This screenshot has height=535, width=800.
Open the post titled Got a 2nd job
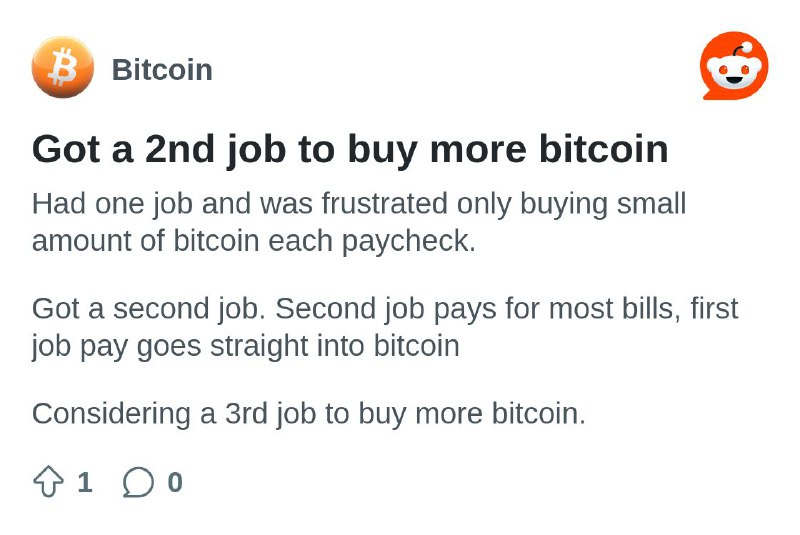(350, 149)
